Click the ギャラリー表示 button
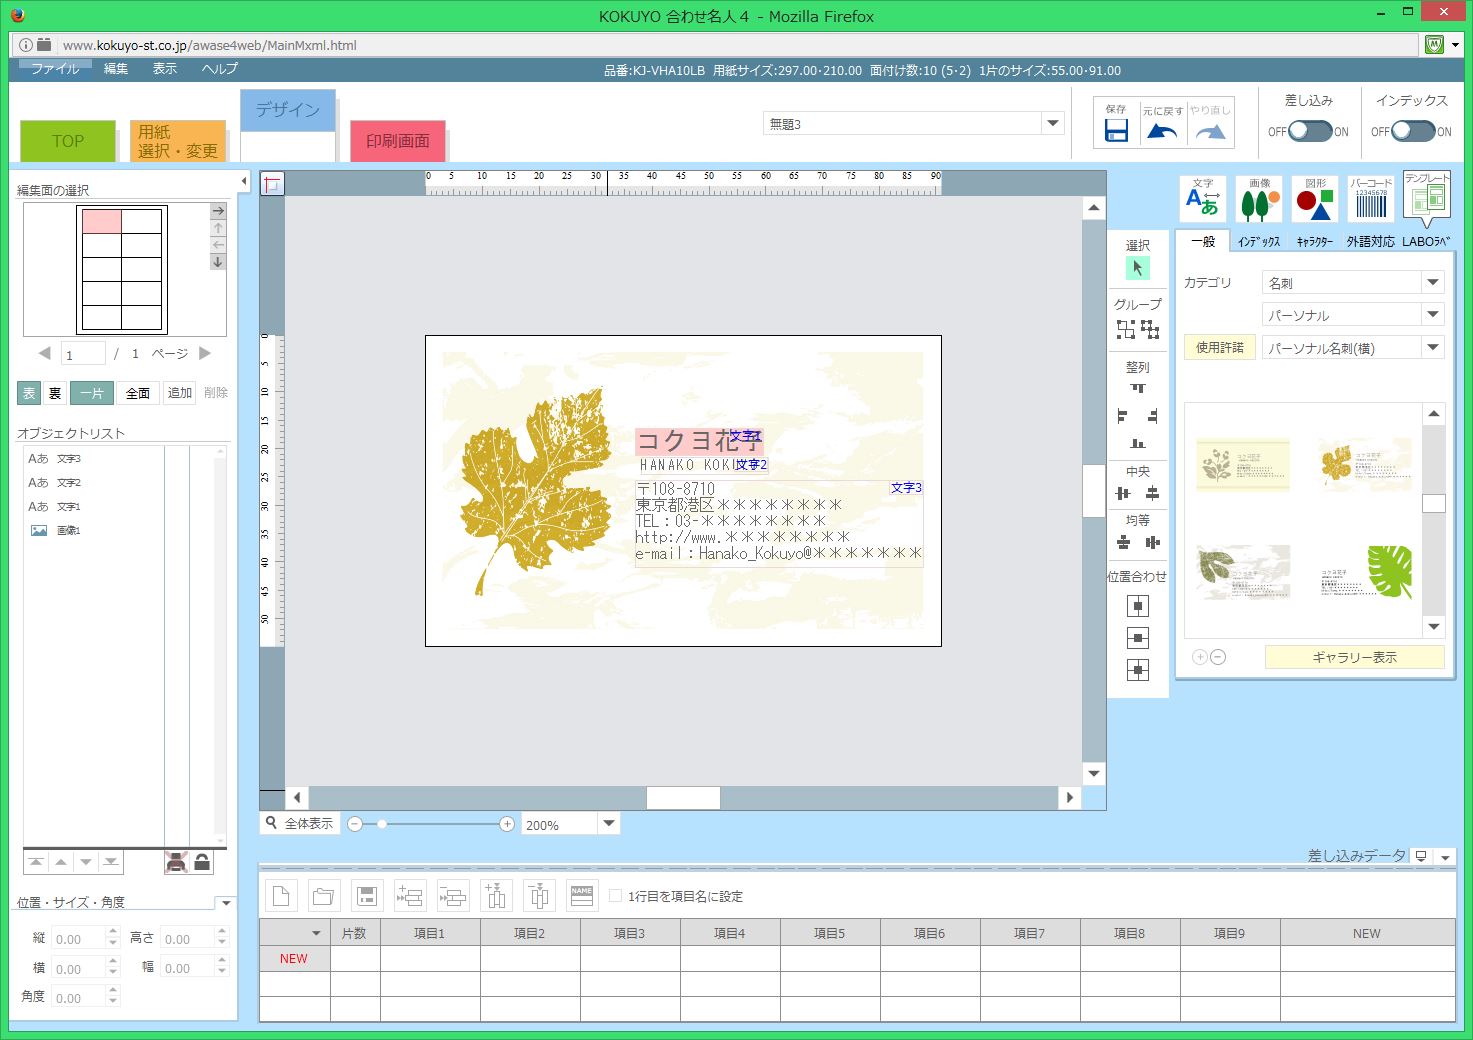Screen dimensions: 1473x1040 tap(1354, 657)
